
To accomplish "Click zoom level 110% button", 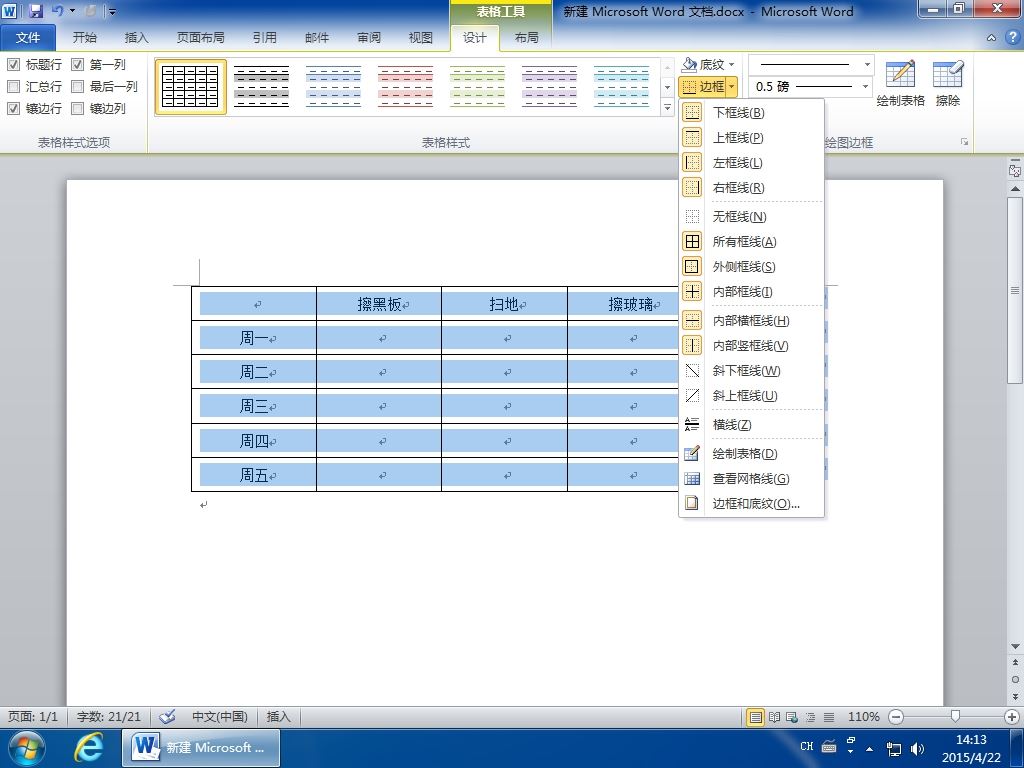I will (x=863, y=716).
